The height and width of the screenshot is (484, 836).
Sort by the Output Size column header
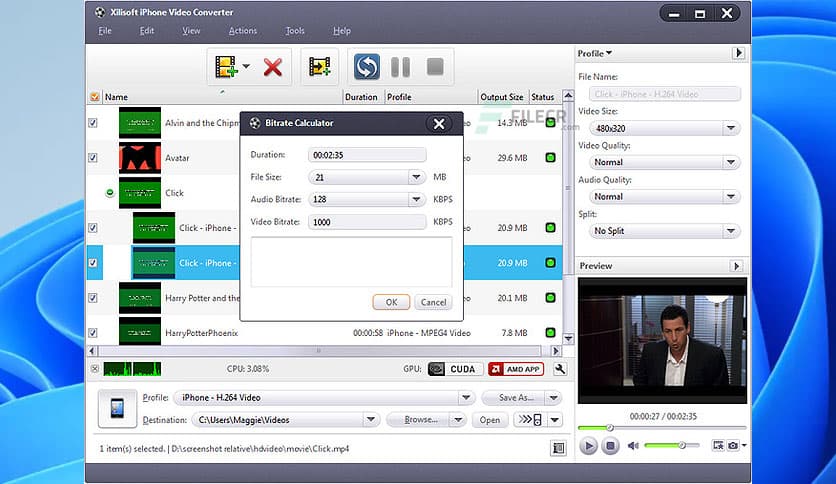pos(502,97)
